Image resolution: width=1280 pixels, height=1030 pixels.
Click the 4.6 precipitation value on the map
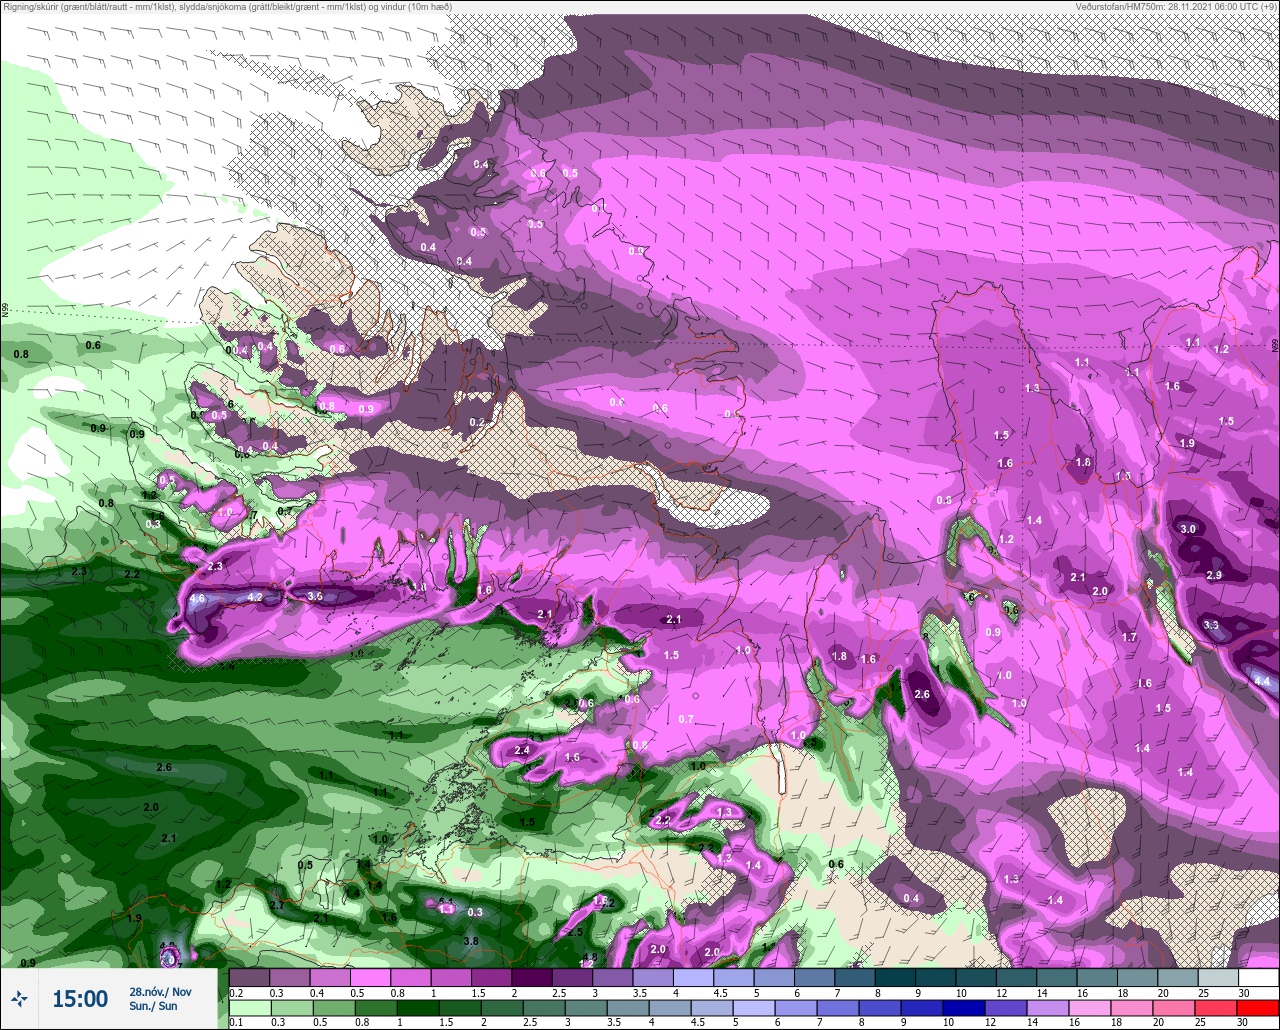(197, 599)
